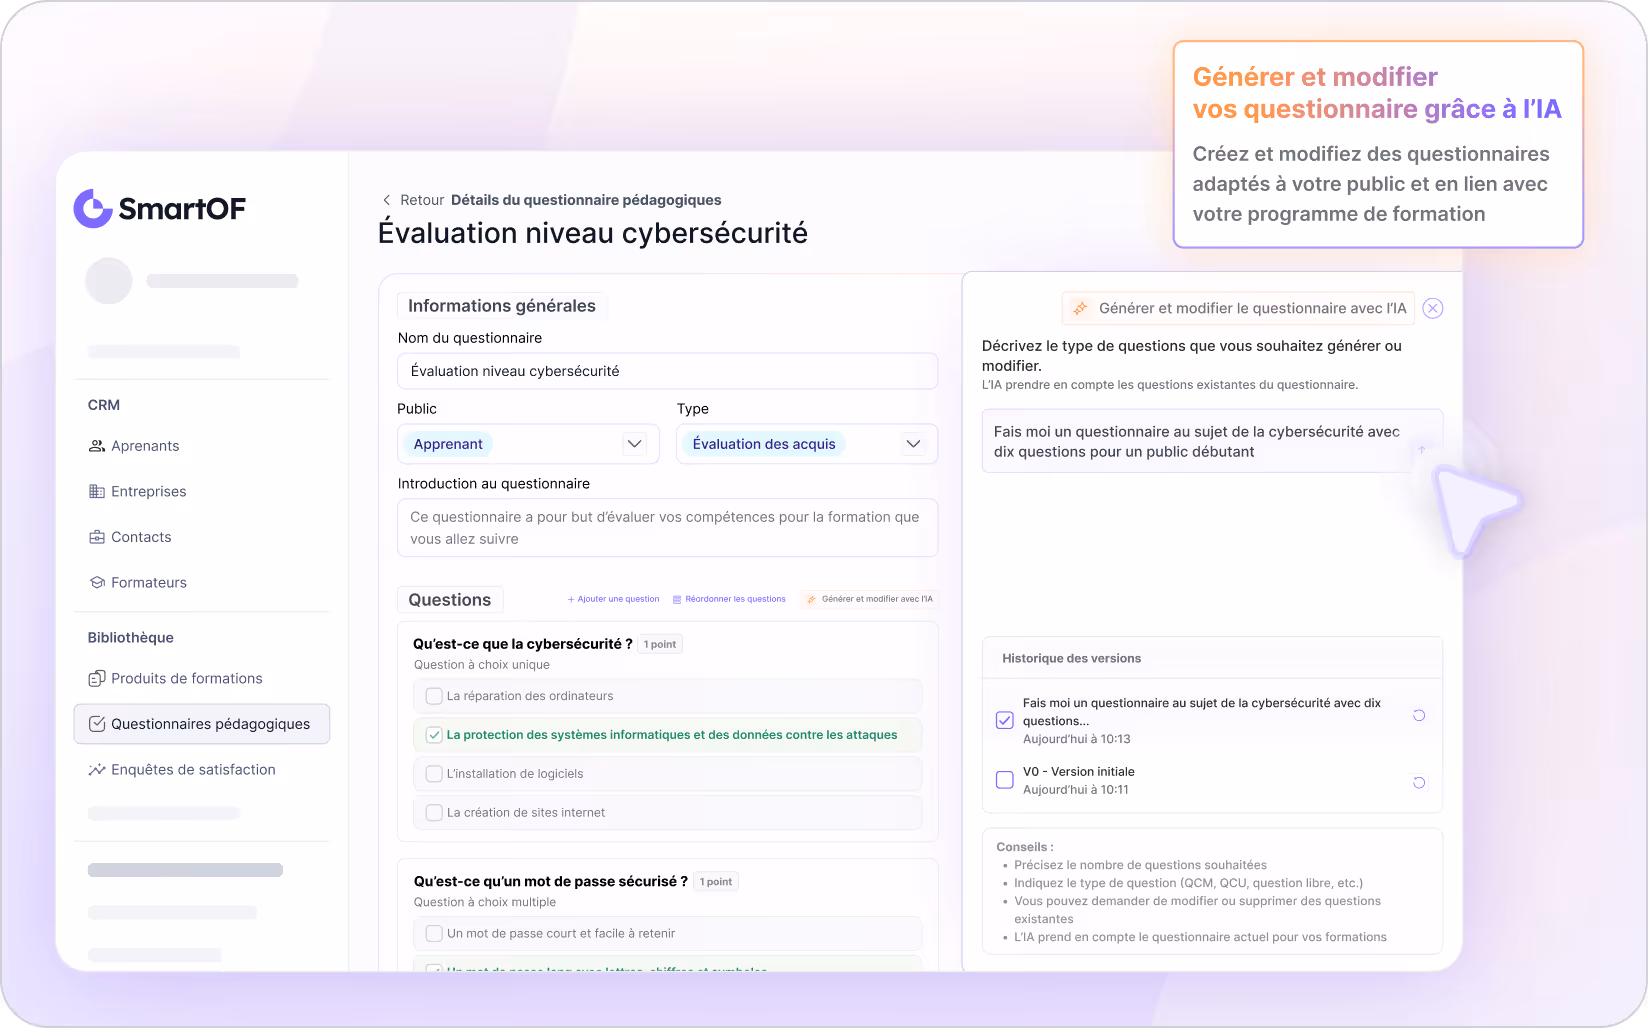The width and height of the screenshot is (1648, 1028).
Task: Click the restore icon next to 'V0 - Version initiale'
Action: click(x=1418, y=784)
